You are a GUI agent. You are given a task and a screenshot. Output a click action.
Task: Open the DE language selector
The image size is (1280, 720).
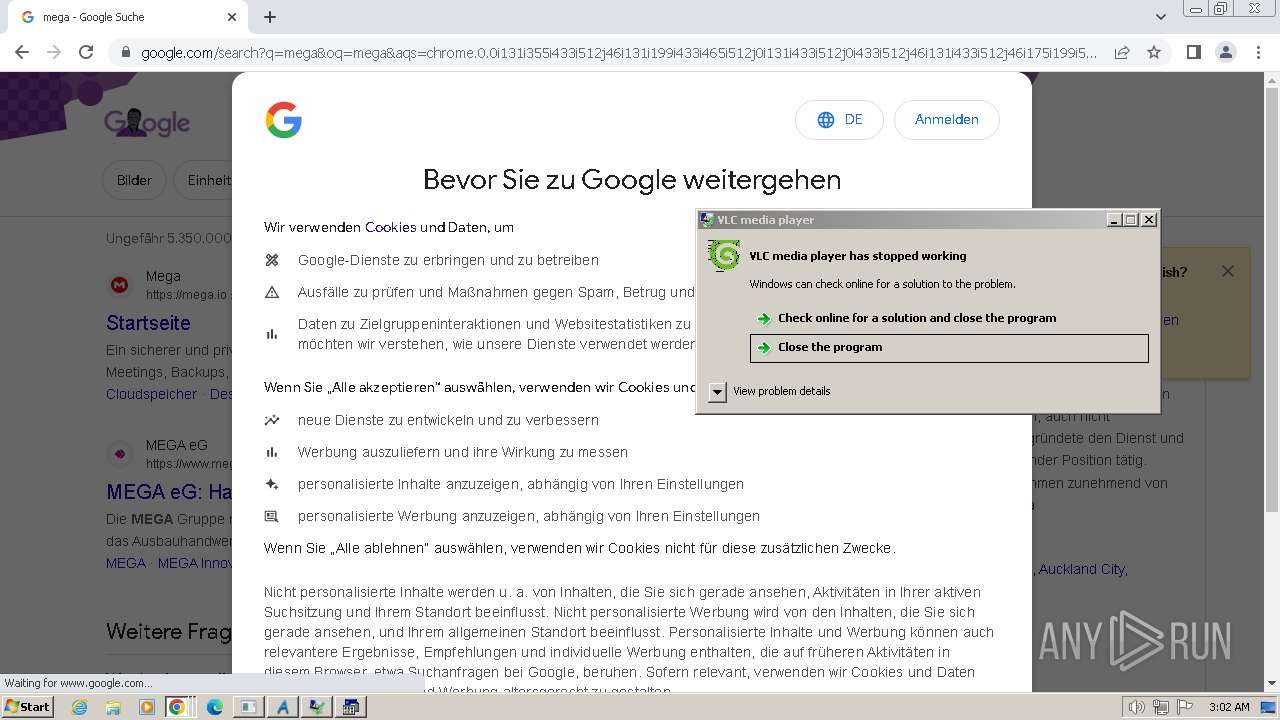pyautogui.click(x=839, y=120)
